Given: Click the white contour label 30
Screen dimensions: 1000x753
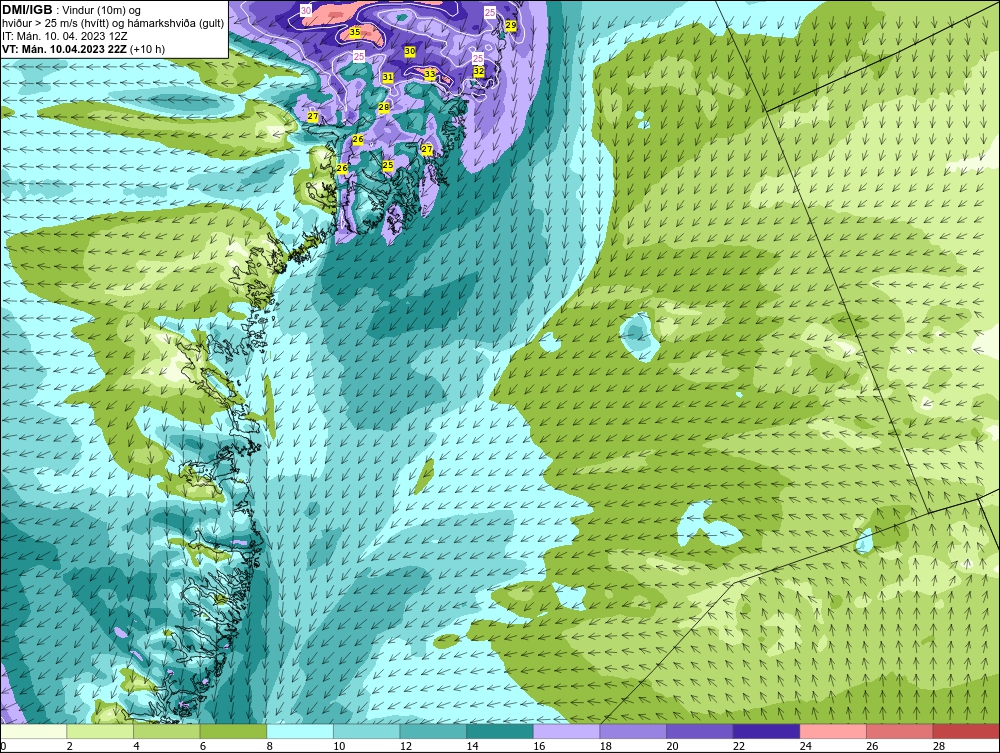Looking at the screenshot, I should (306, 11).
